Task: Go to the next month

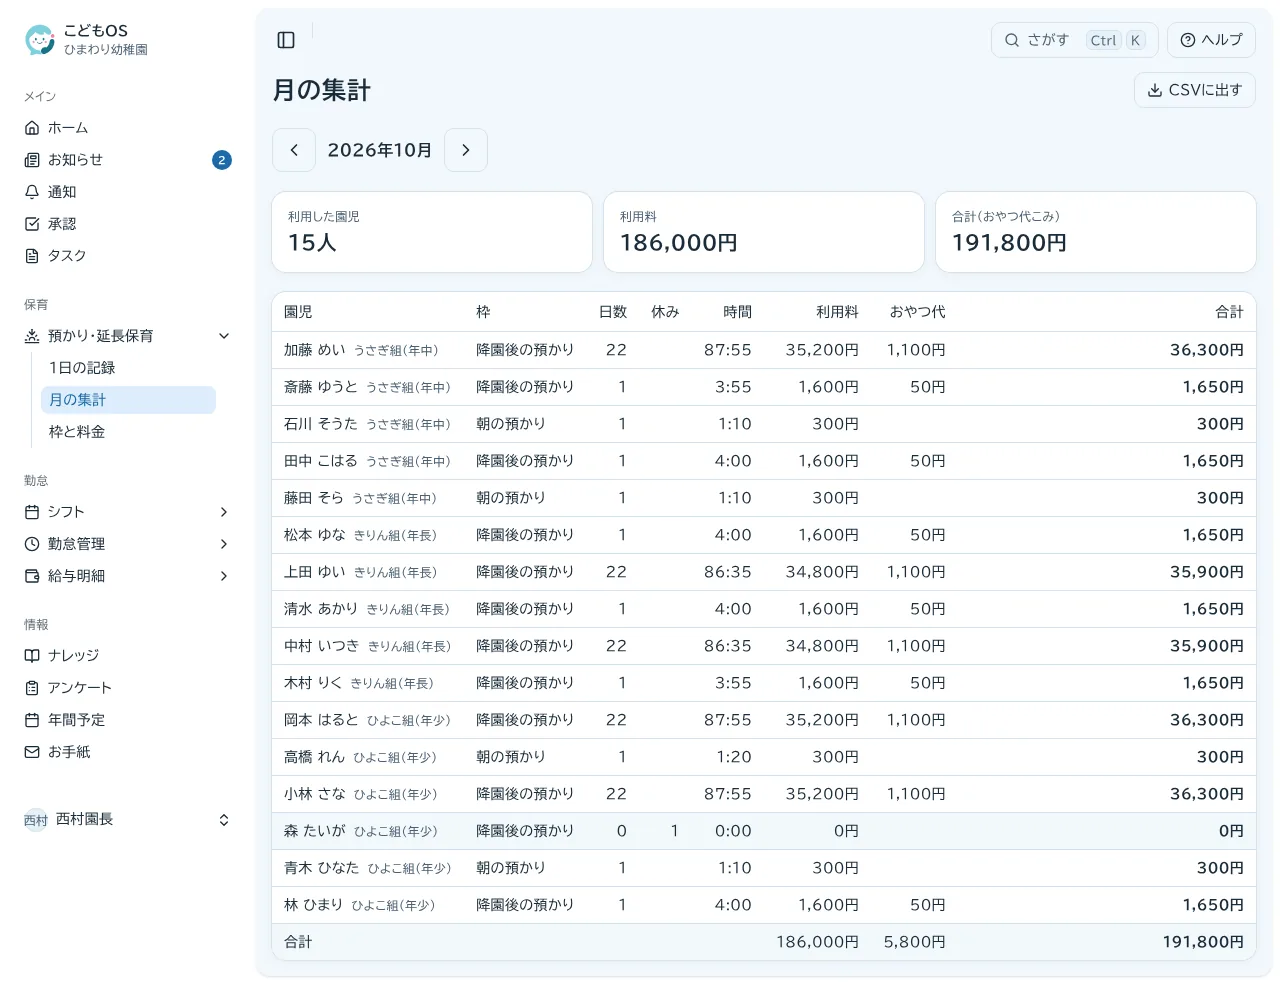Action: click(466, 150)
